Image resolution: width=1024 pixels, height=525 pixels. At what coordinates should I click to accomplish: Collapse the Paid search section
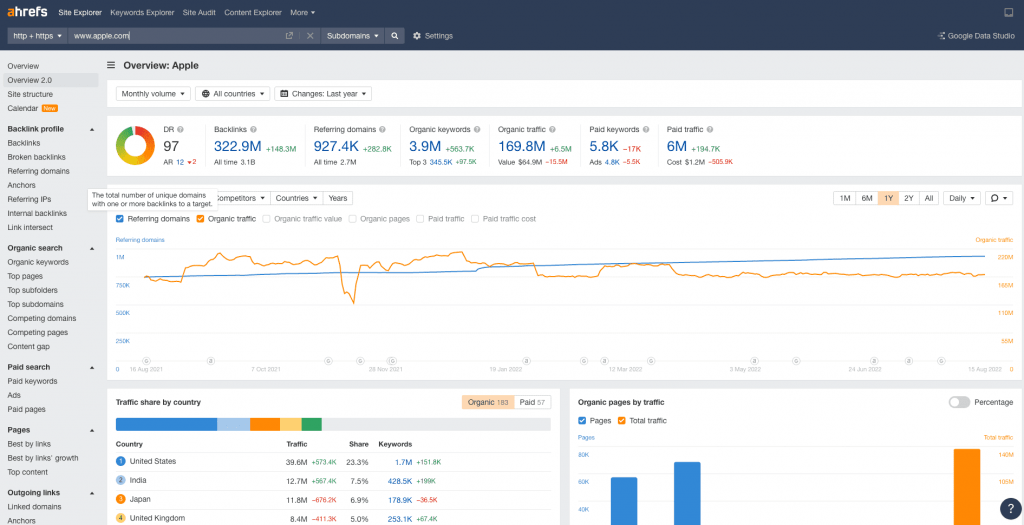91,367
